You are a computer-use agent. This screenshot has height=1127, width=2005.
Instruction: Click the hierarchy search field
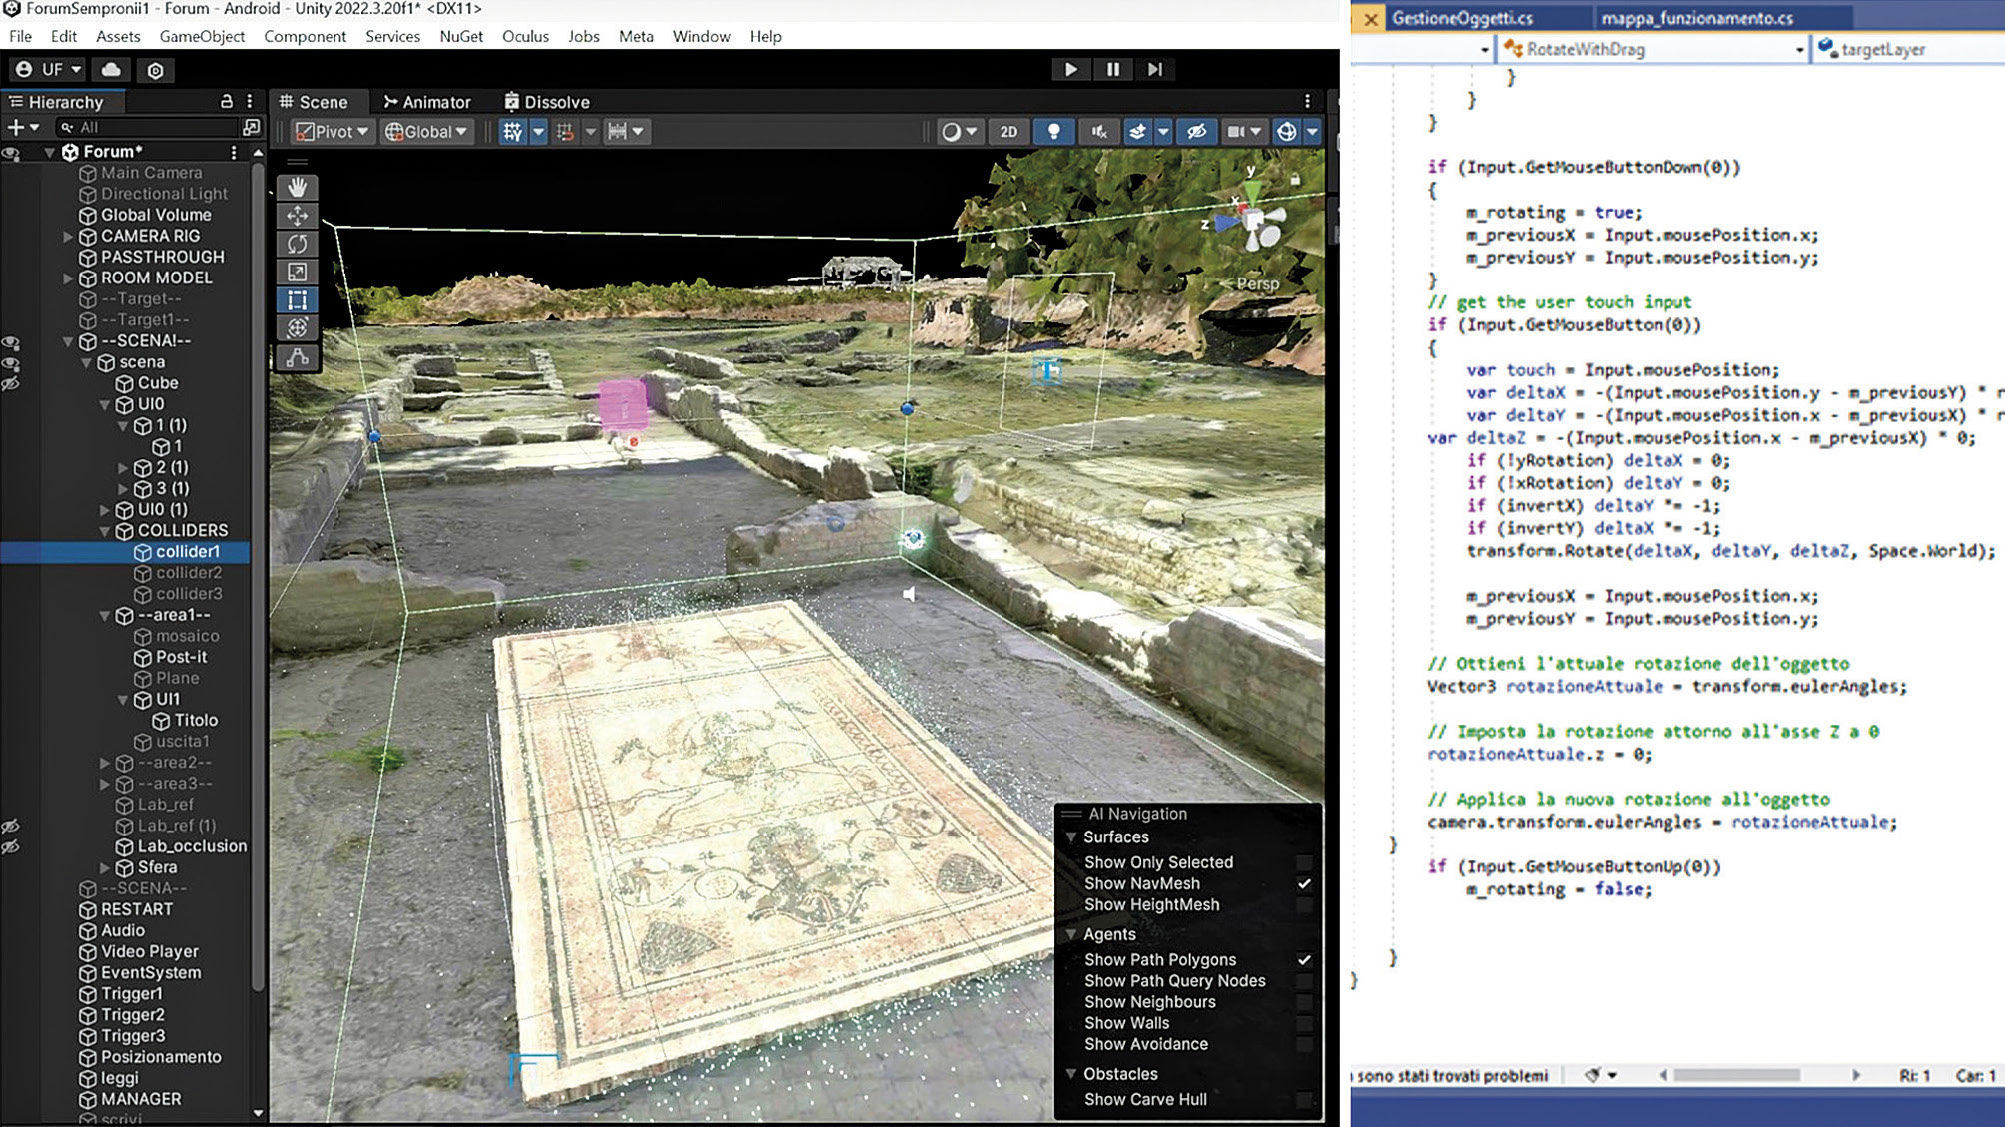point(150,127)
